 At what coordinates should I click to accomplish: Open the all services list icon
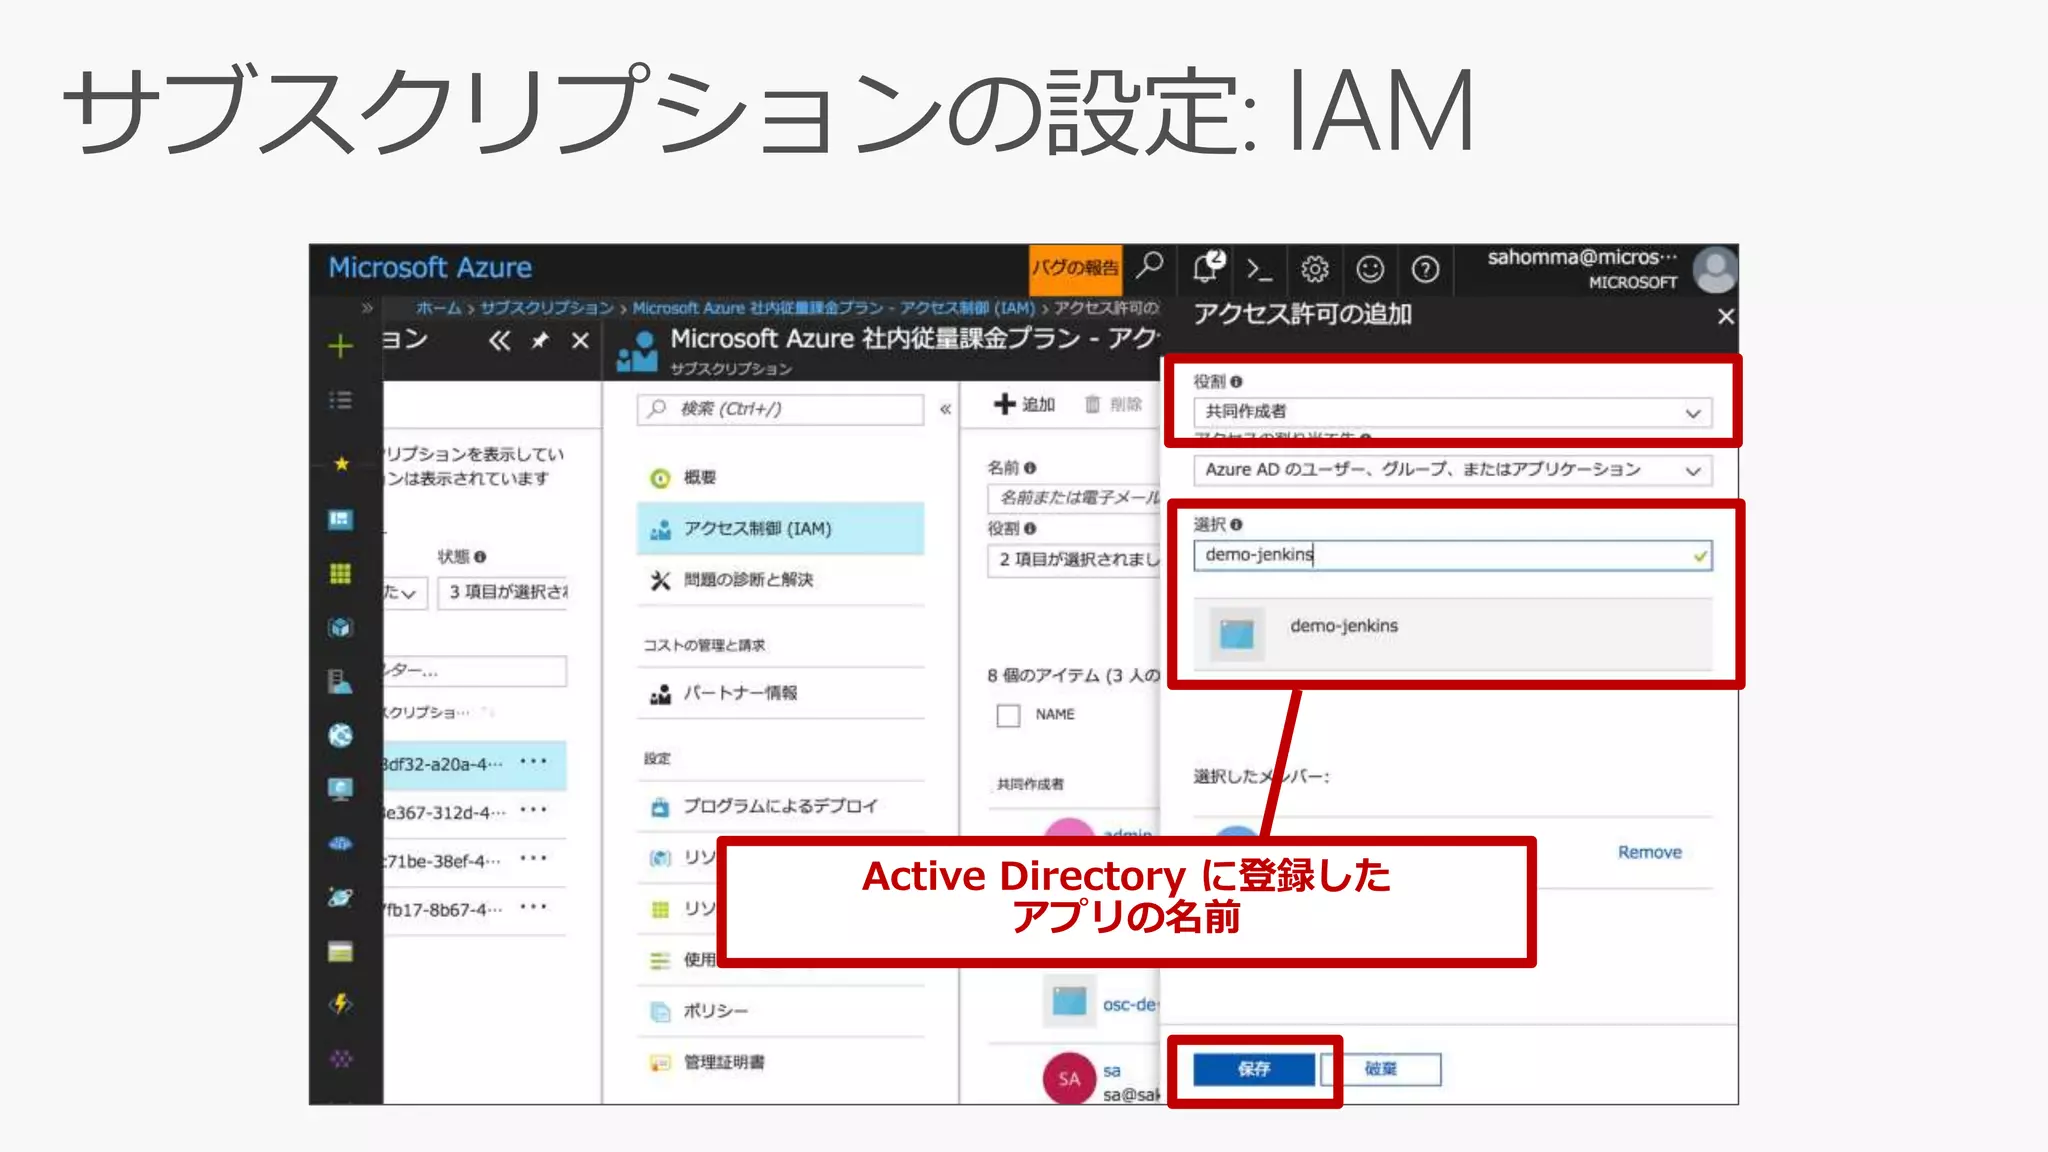tap(341, 400)
